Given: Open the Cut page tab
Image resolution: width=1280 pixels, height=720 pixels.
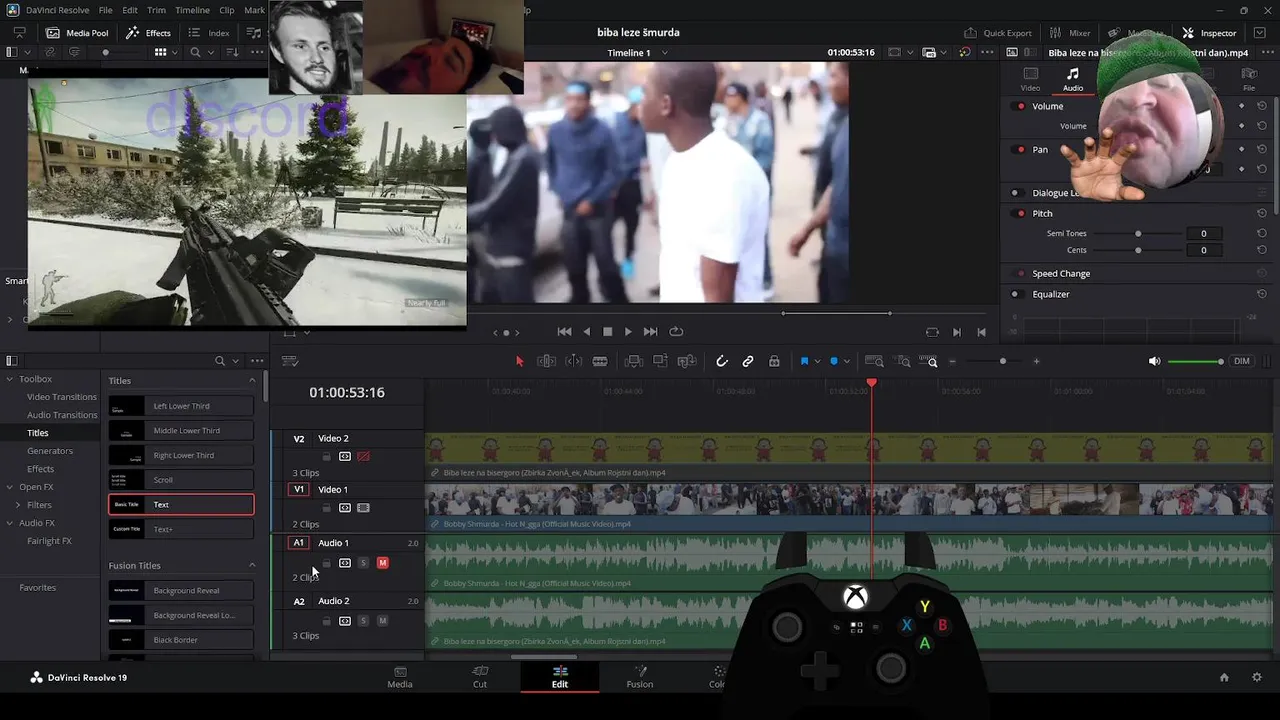Looking at the screenshot, I should tap(480, 677).
